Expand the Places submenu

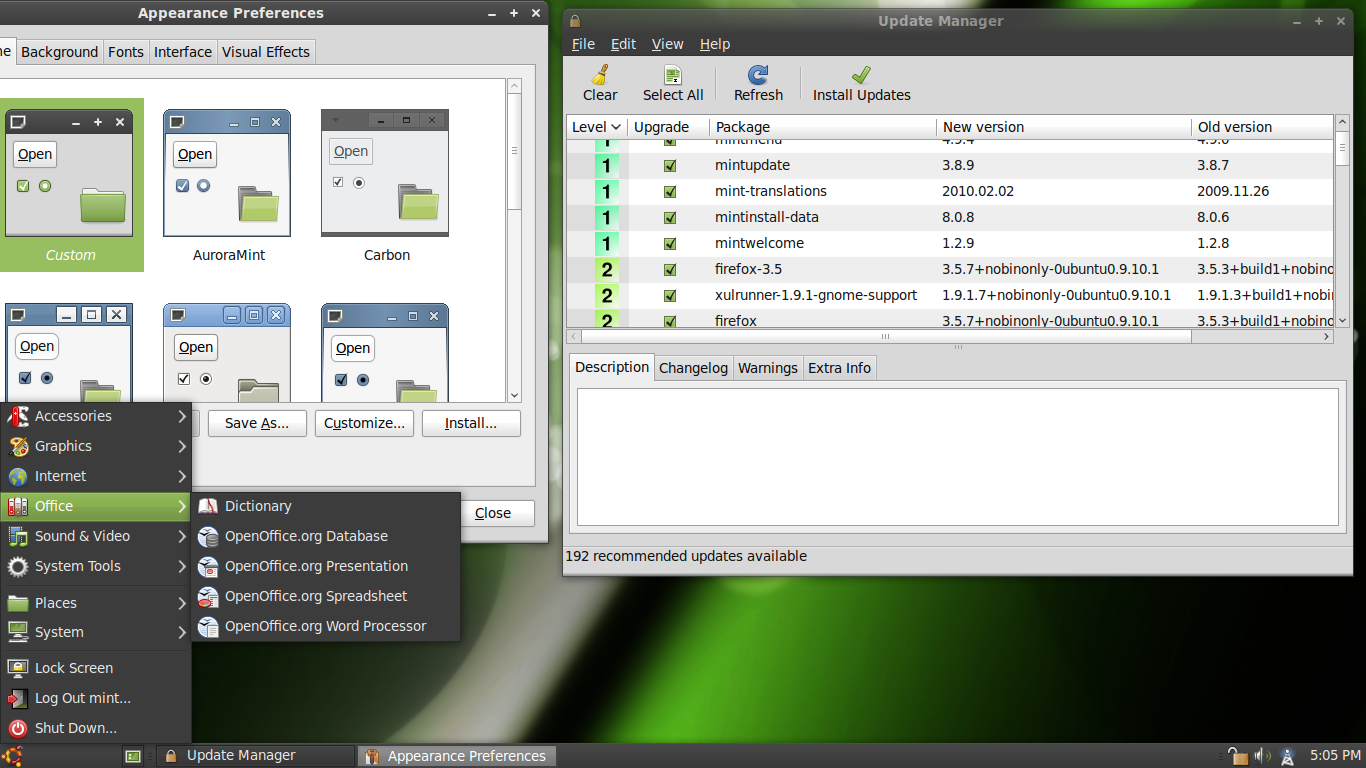click(x=96, y=603)
